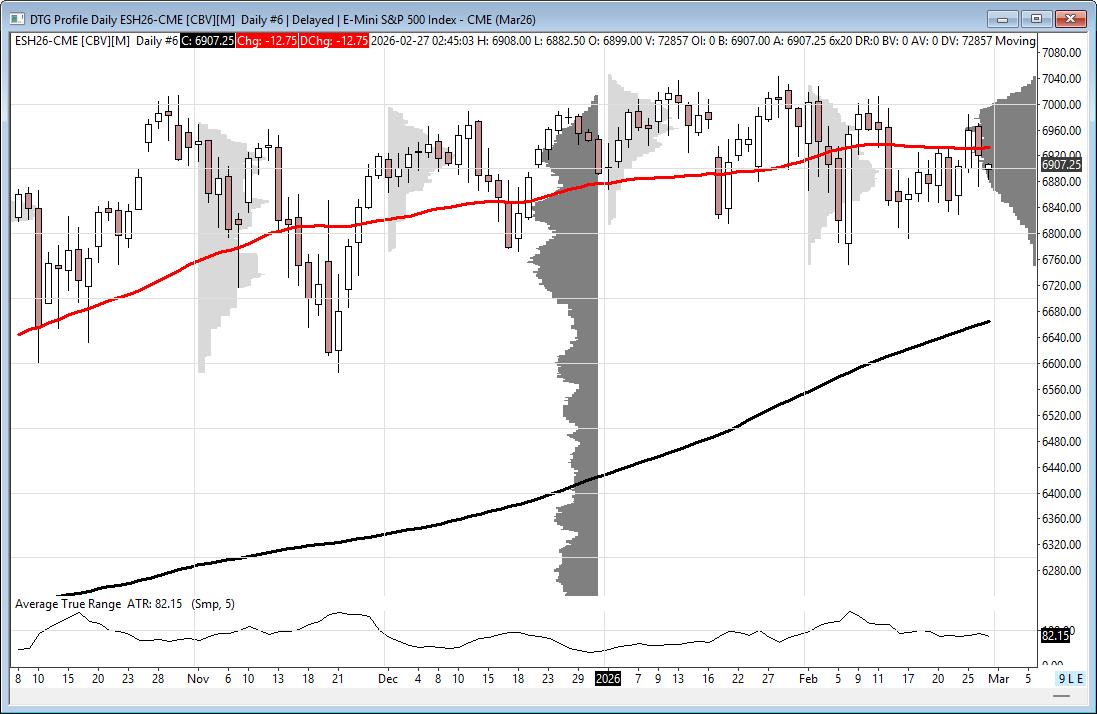This screenshot has height=714, width=1097.
Task: Click the 82.15 ATR value marker
Action: pos(1055,636)
